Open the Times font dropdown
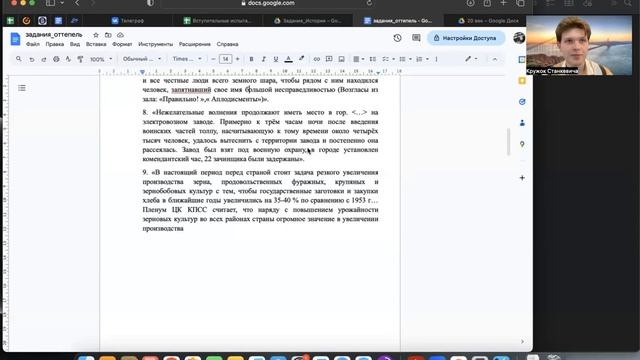Viewport: 640px width, 360px height. (x=187, y=59)
